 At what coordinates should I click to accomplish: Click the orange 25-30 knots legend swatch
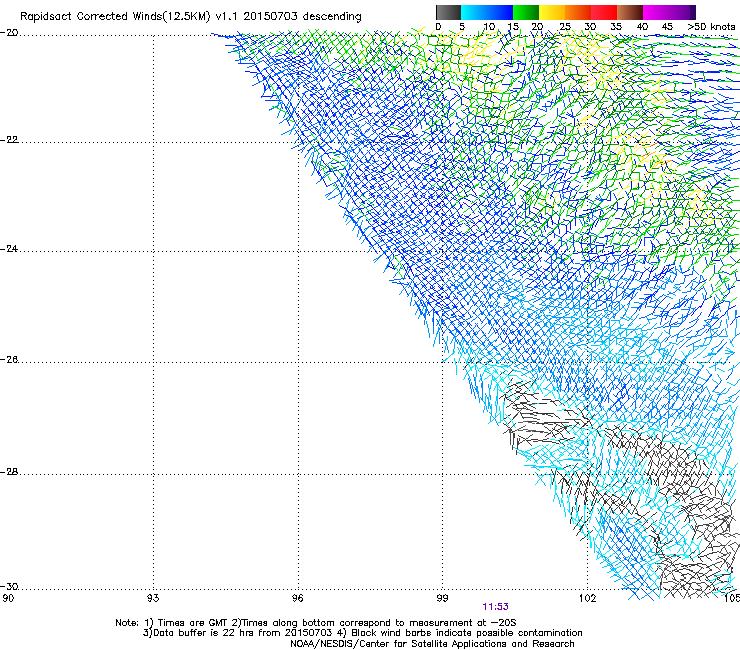tap(578, 12)
